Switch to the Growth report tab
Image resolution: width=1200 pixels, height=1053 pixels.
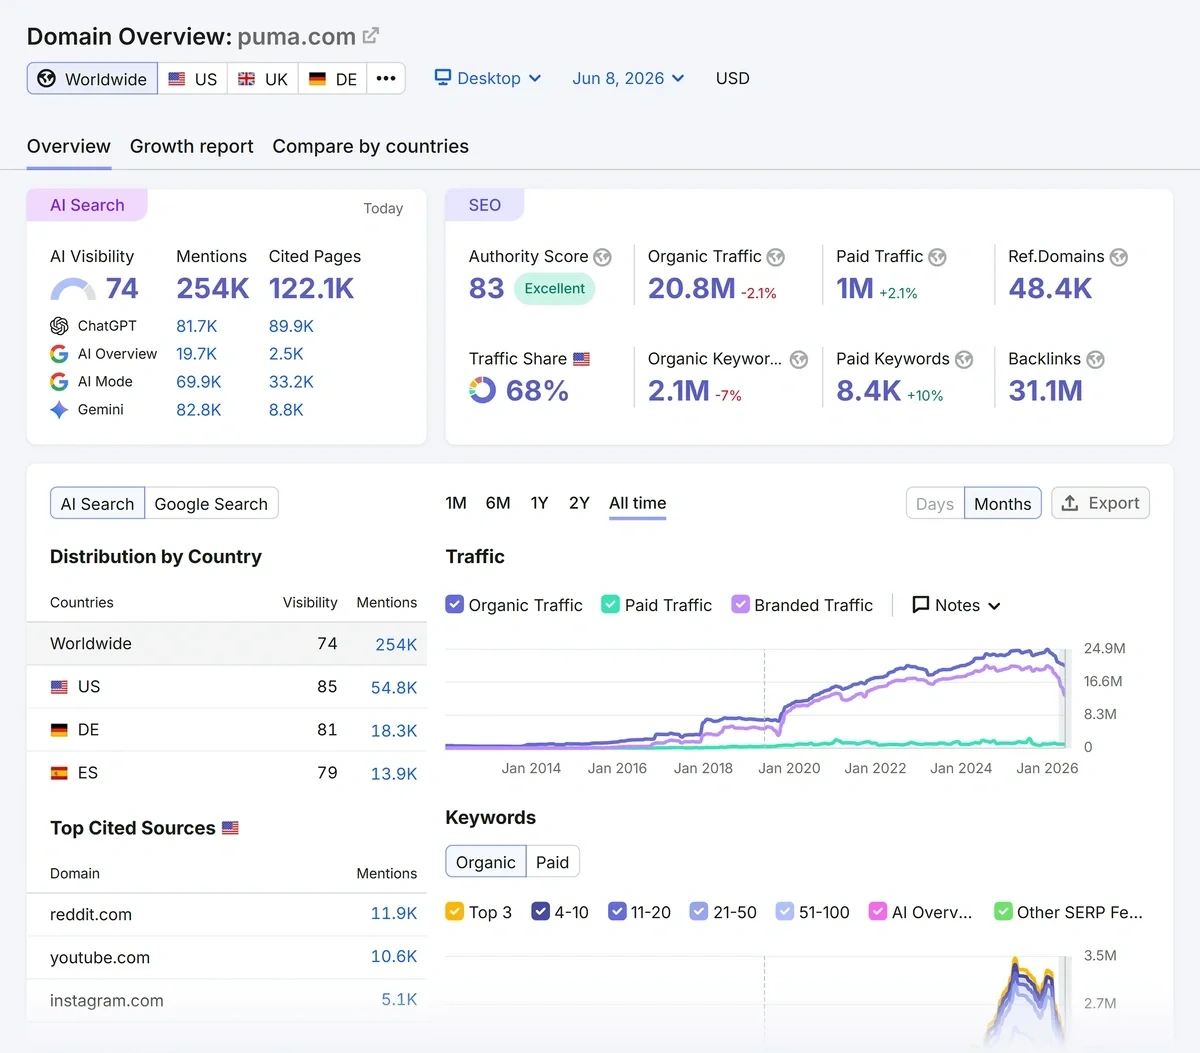pos(192,146)
